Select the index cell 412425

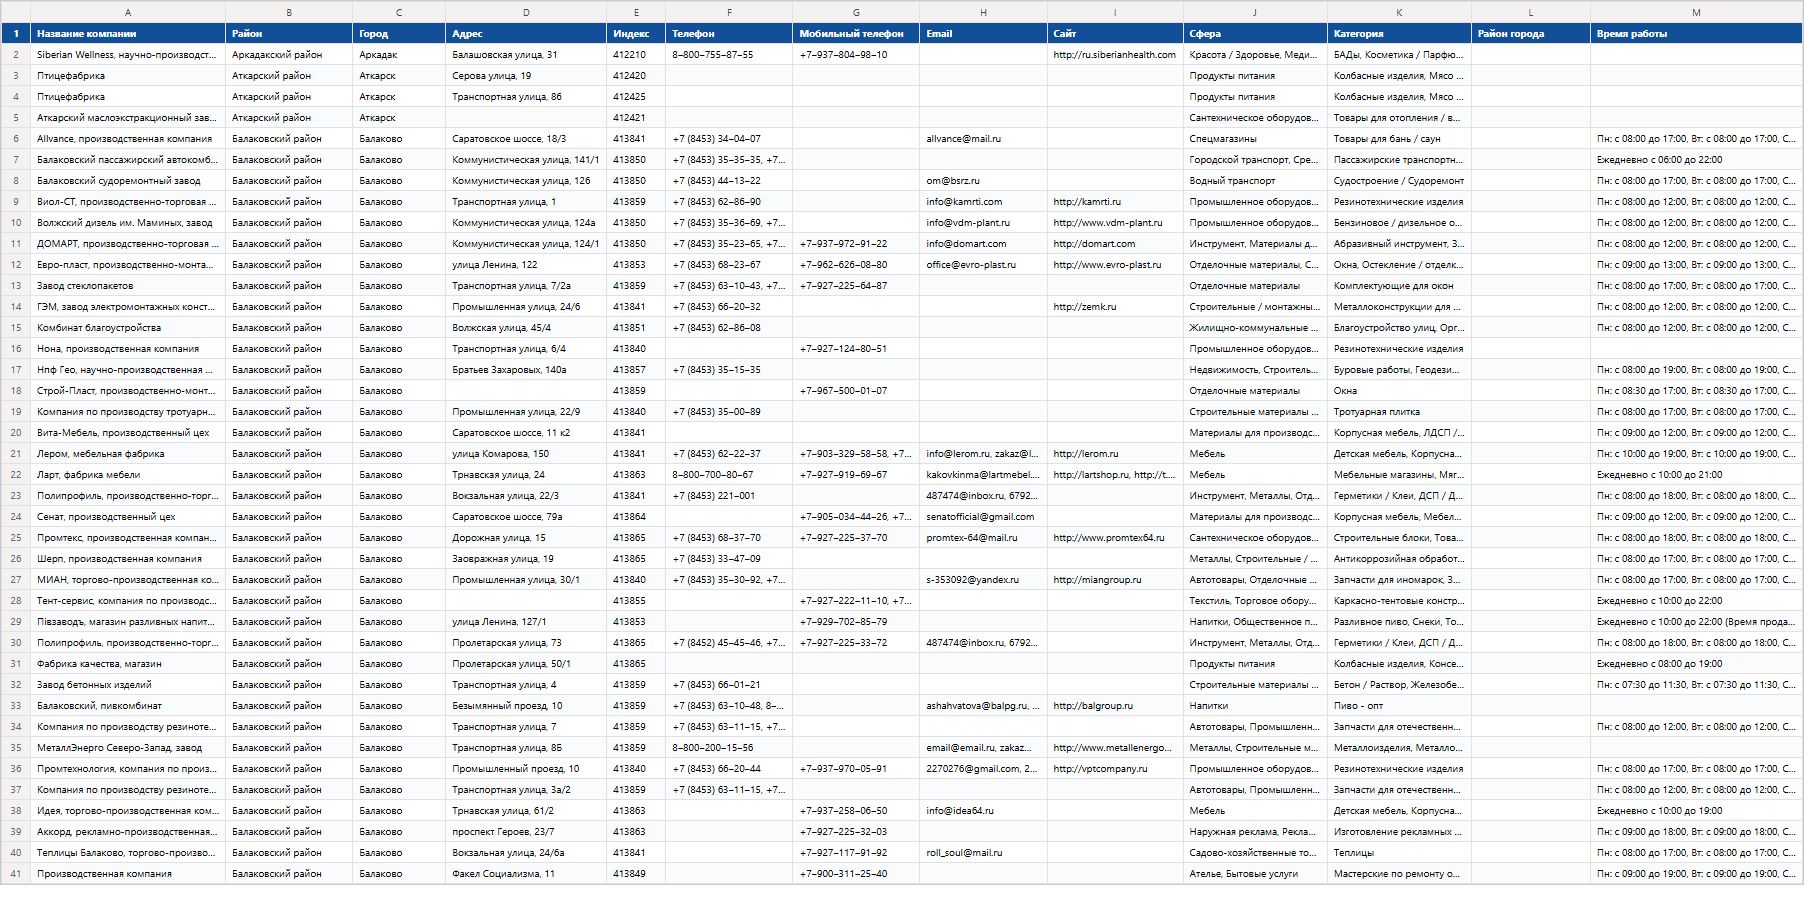[x=636, y=97]
